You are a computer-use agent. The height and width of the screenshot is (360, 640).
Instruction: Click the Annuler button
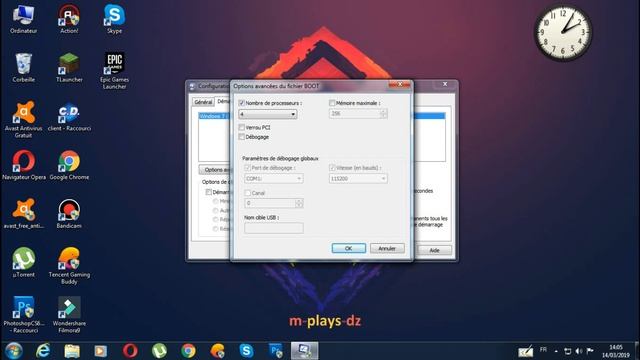(387, 248)
